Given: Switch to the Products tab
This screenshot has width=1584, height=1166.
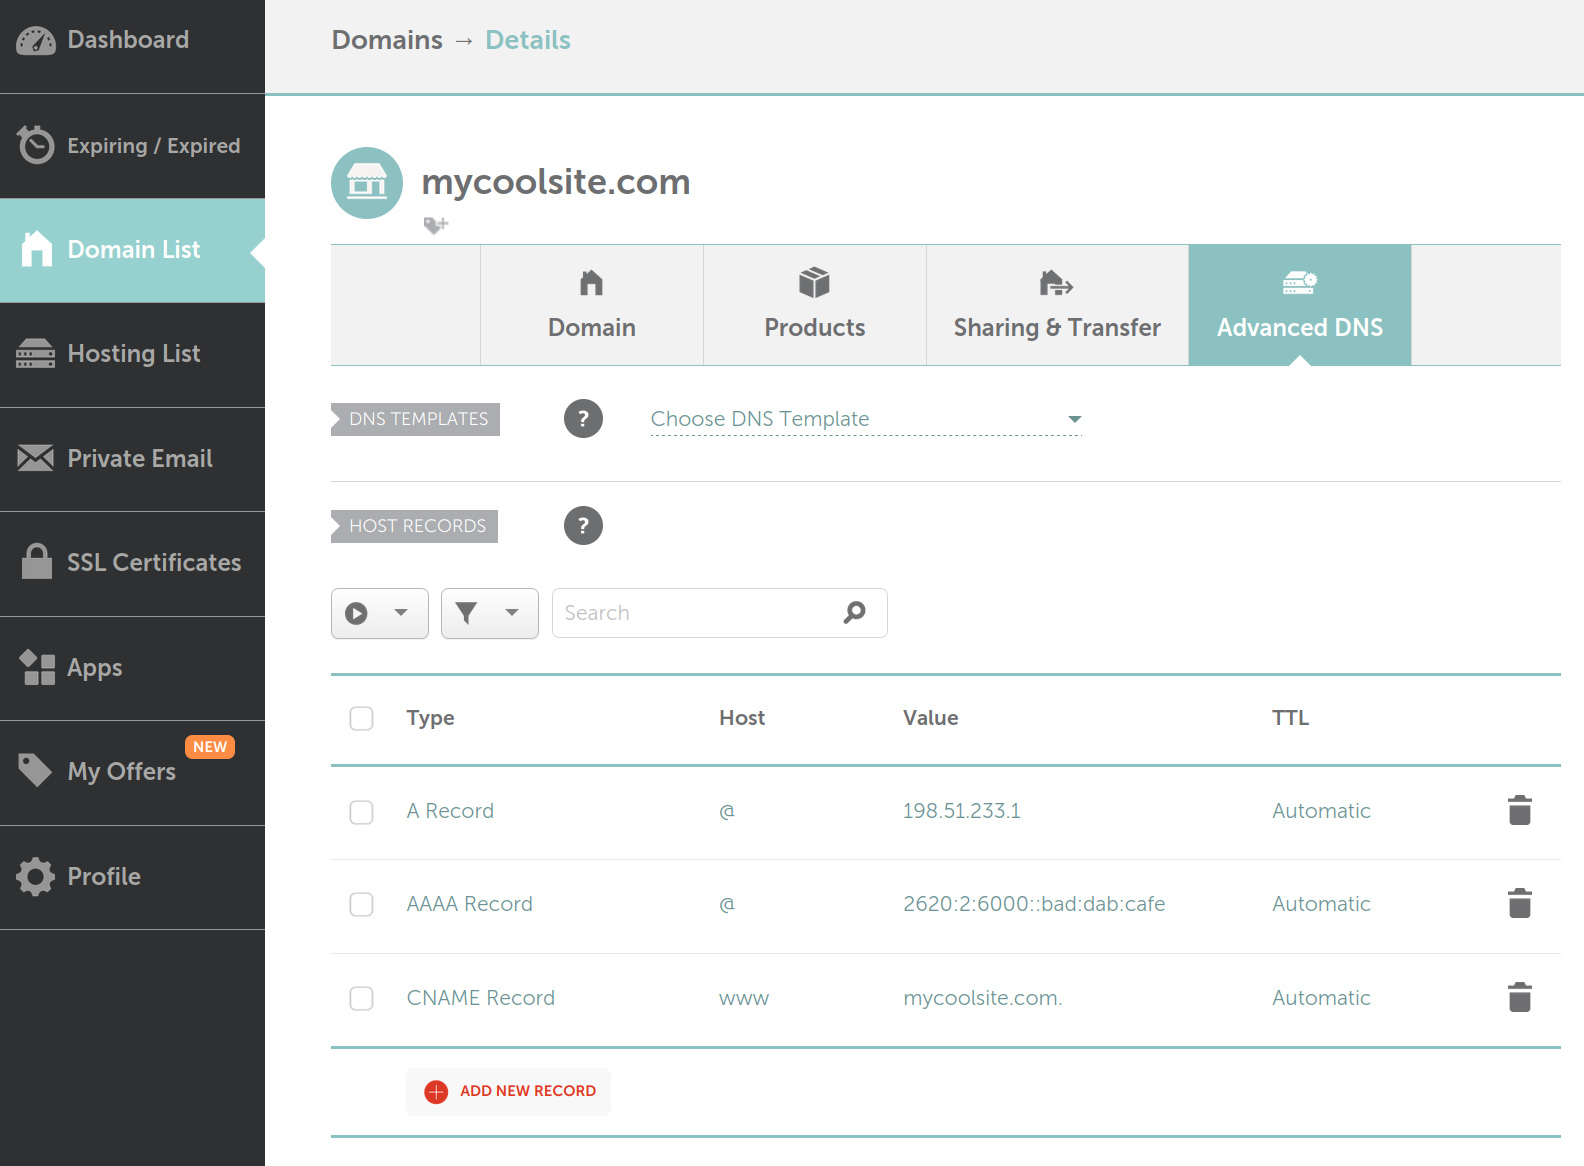Looking at the screenshot, I should tap(815, 305).
